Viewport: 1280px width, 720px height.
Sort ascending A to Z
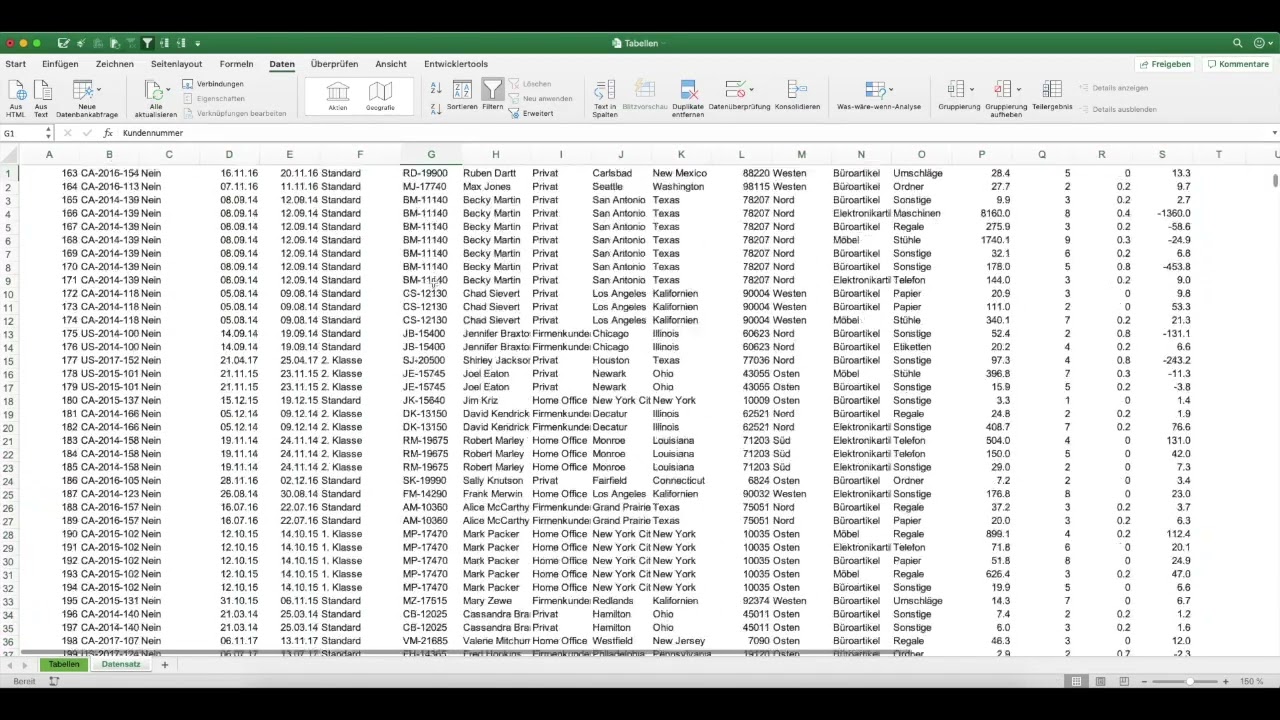click(436, 88)
